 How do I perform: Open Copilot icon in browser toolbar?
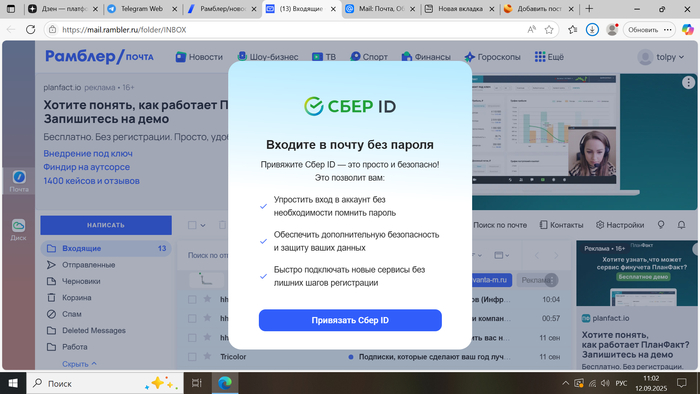point(688,29)
